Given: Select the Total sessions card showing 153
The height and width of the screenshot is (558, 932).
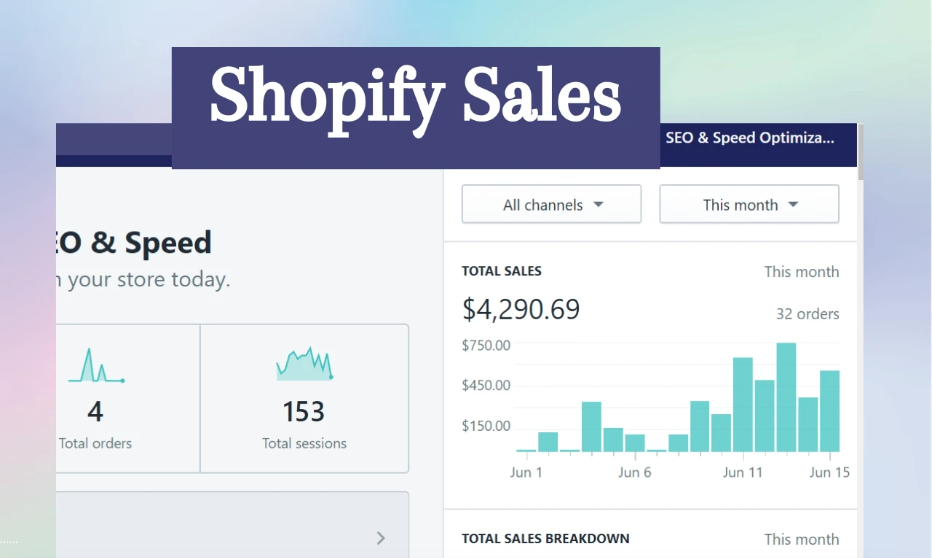Looking at the screenshot, I should (x=304, y=398).
